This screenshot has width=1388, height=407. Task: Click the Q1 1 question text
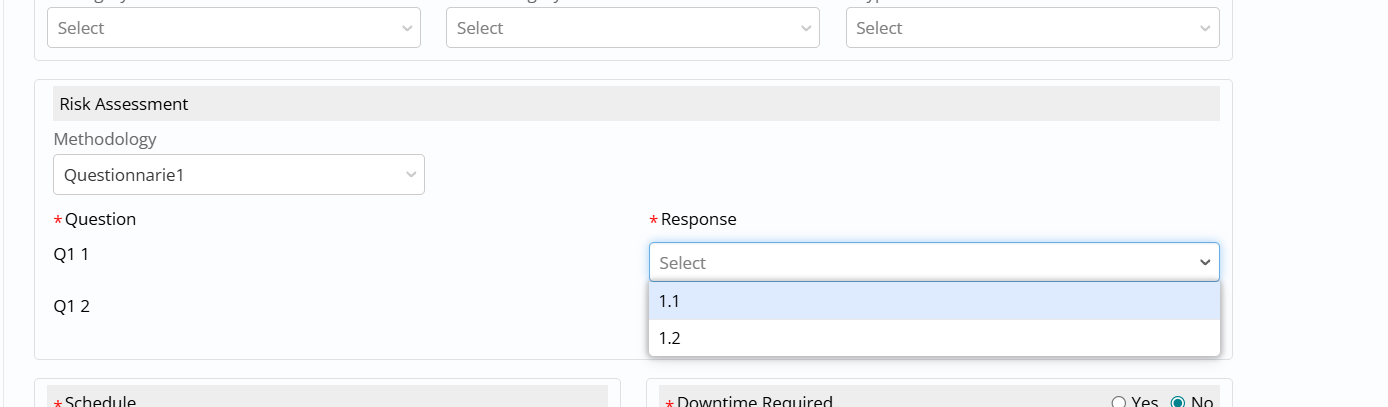point(71,254)
